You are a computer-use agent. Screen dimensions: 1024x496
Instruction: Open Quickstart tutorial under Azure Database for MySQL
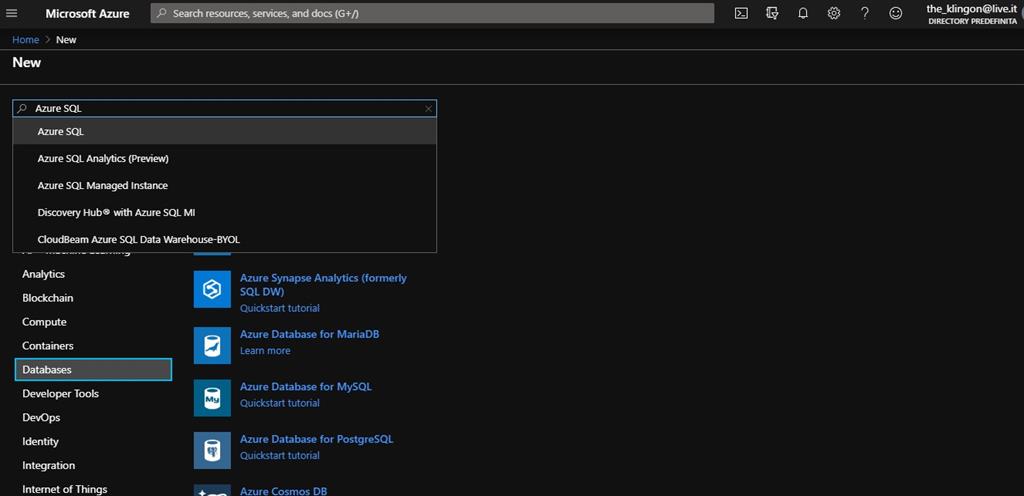point(280,403)
